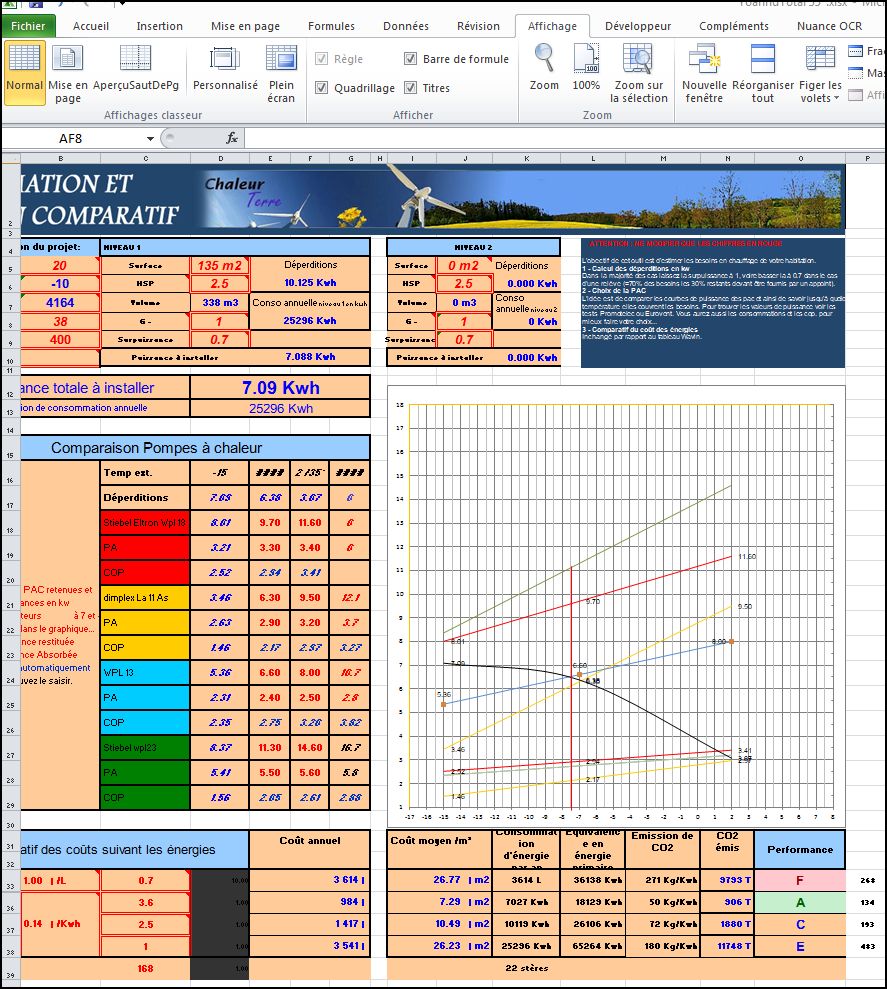
Task: Click the 3 614 annual cost cell
Action: pos(310,880)
